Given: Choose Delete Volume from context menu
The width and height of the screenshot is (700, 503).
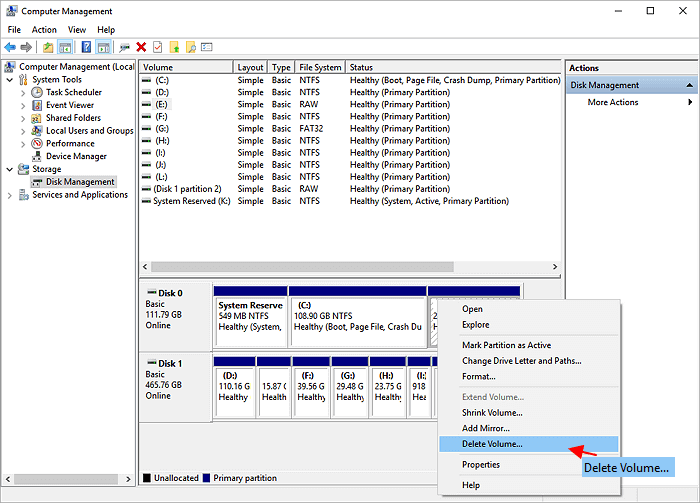Looking at the screenshot, I should pyautogui.click(x=492, y=443).
